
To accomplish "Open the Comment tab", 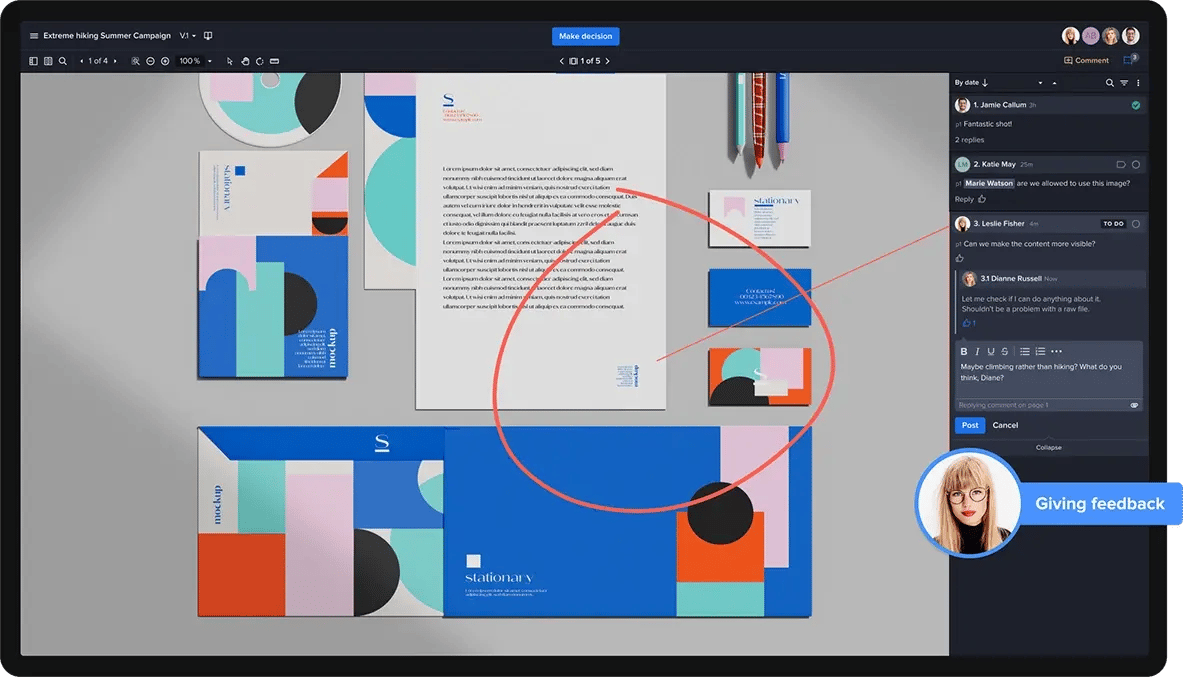I will coord(1085,61).
